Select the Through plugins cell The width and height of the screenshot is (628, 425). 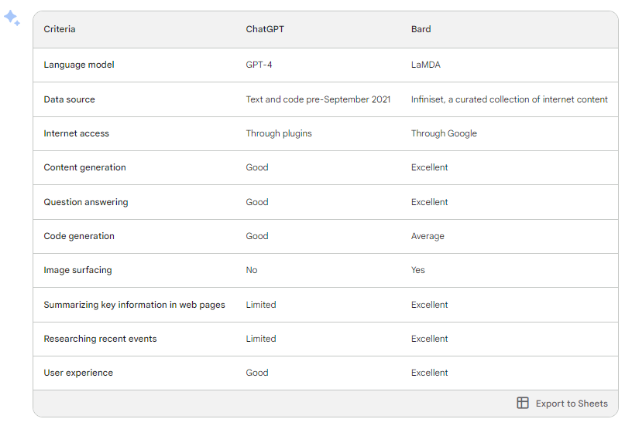(x=279, y=133)
